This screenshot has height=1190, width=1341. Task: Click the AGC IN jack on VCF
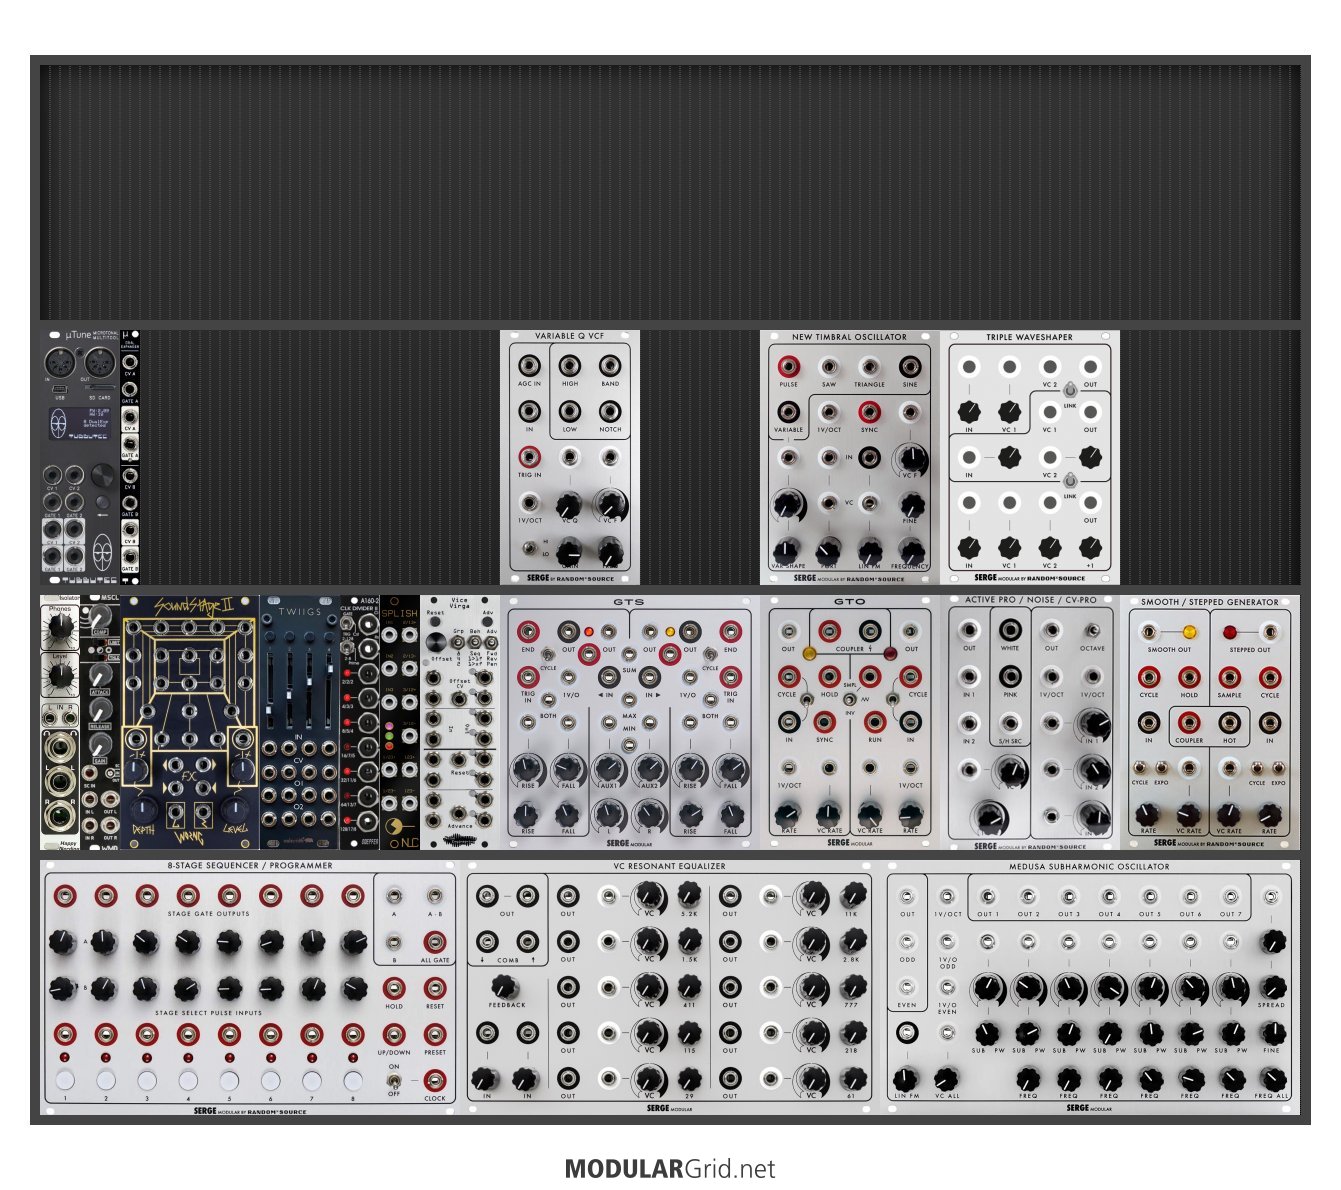529,365
